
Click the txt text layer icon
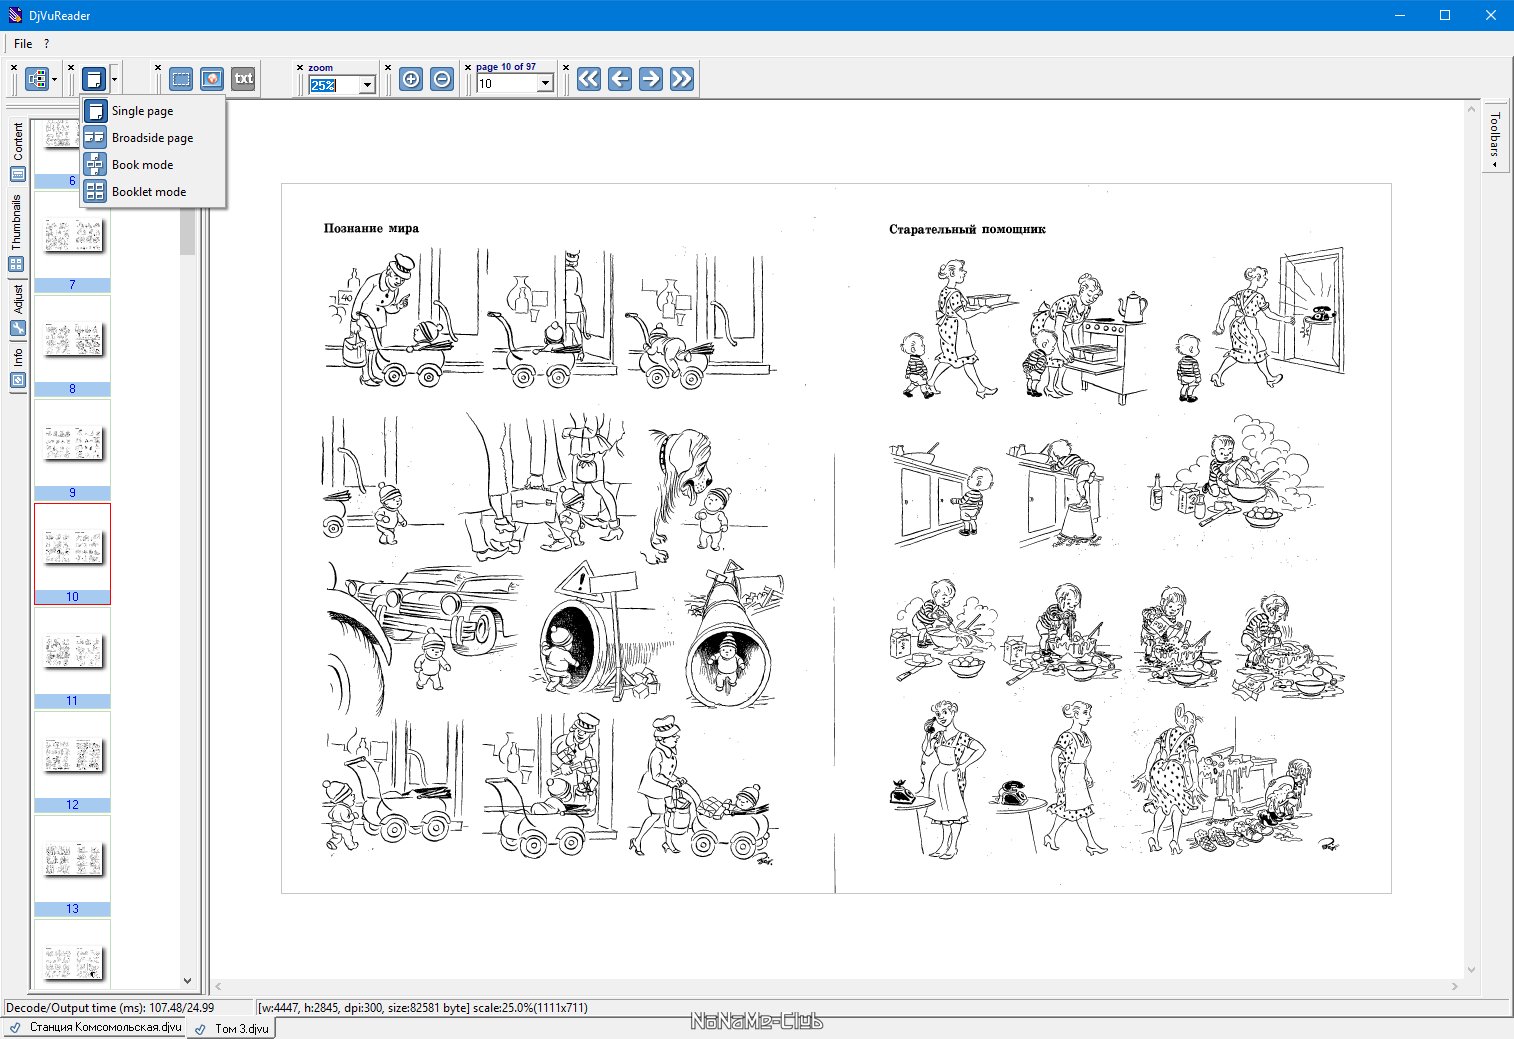pos(243,79)
